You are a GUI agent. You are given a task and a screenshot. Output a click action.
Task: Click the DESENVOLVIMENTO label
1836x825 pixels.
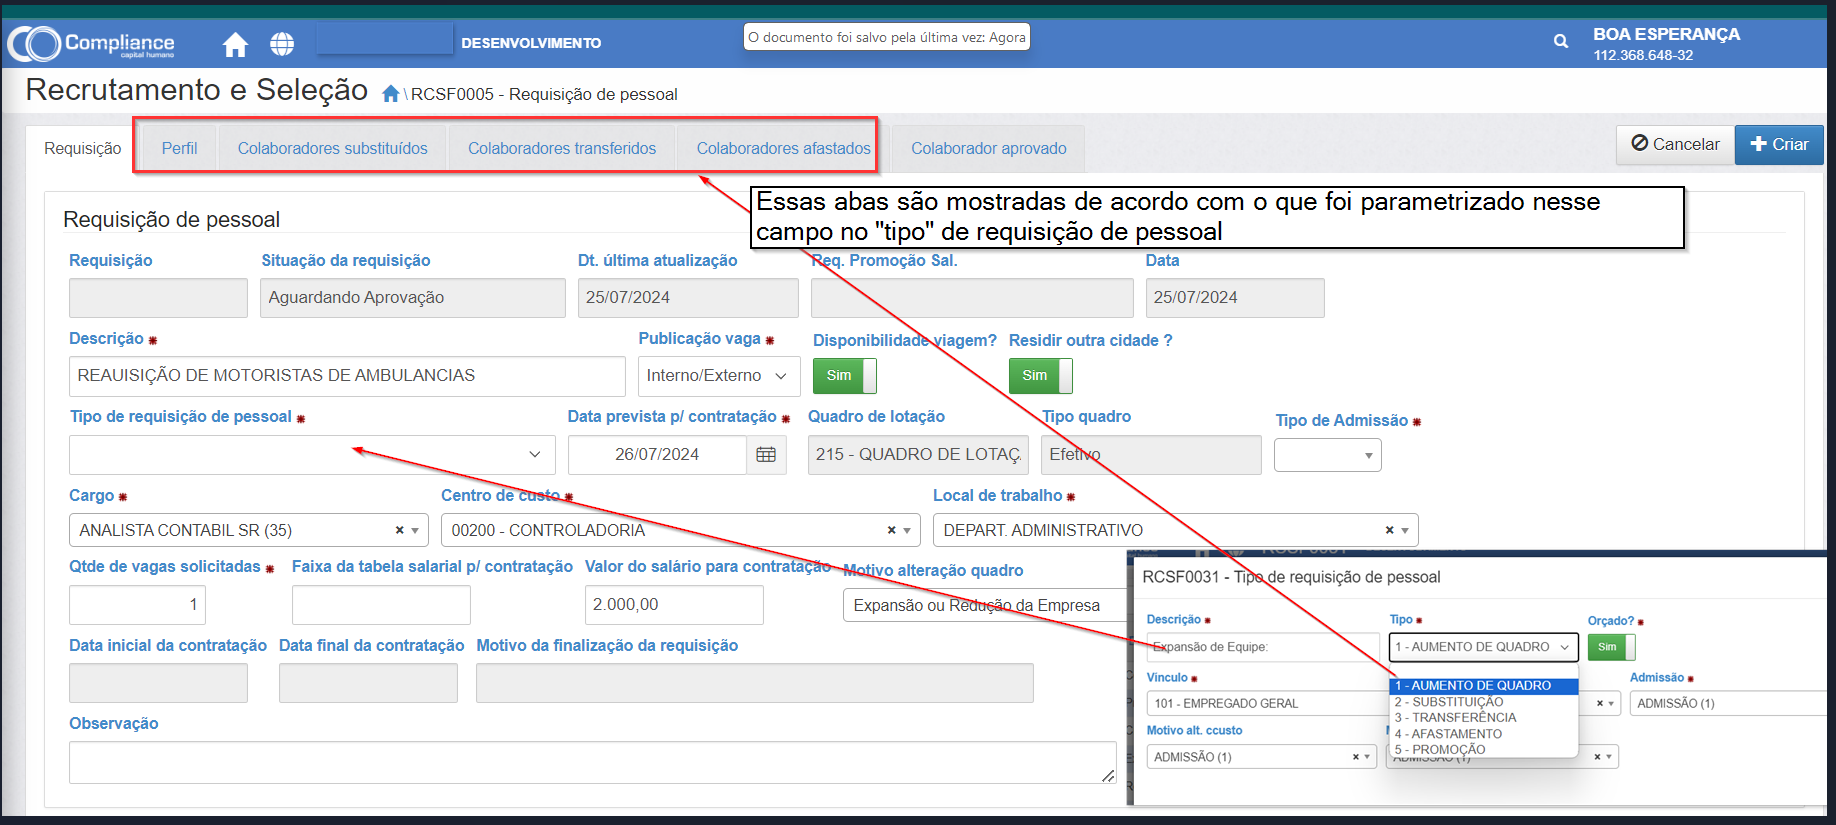click(x=531, y=43)
